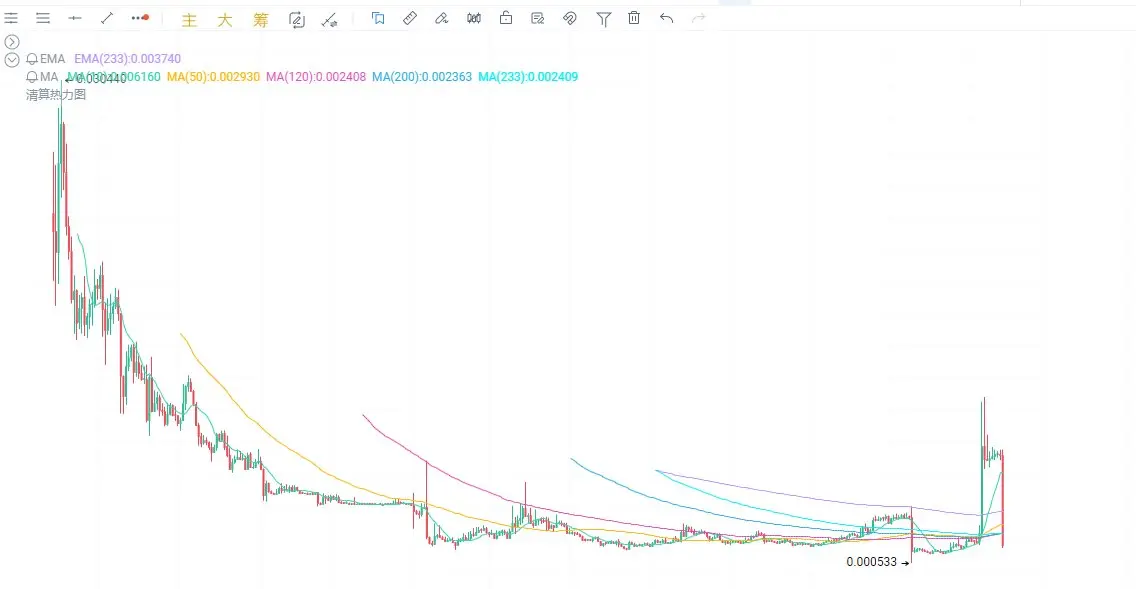
Task: Select the line with settings tool icon
Action: 330,20
